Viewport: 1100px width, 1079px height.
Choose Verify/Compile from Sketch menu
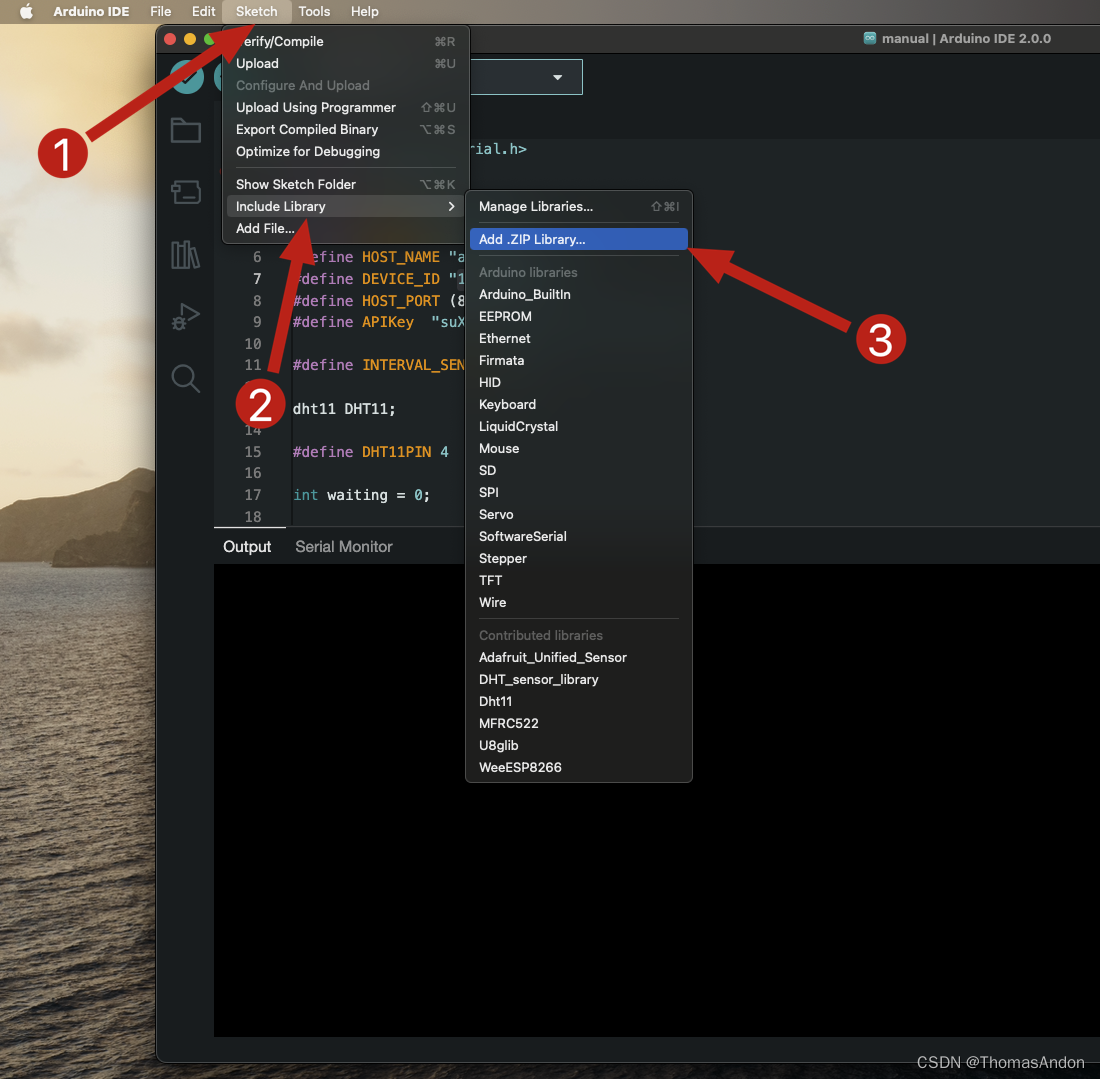345,41
